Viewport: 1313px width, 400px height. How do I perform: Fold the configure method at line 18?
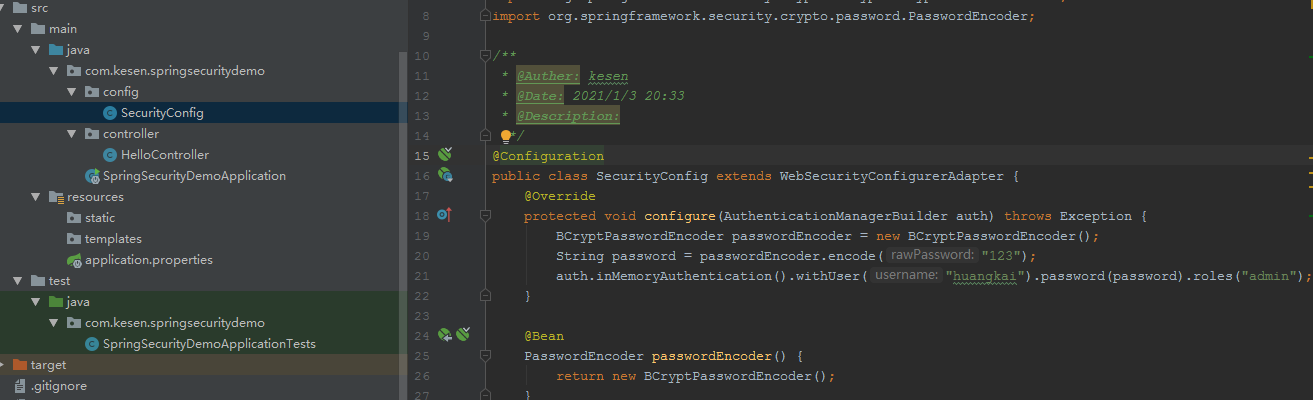pos(485,216)
